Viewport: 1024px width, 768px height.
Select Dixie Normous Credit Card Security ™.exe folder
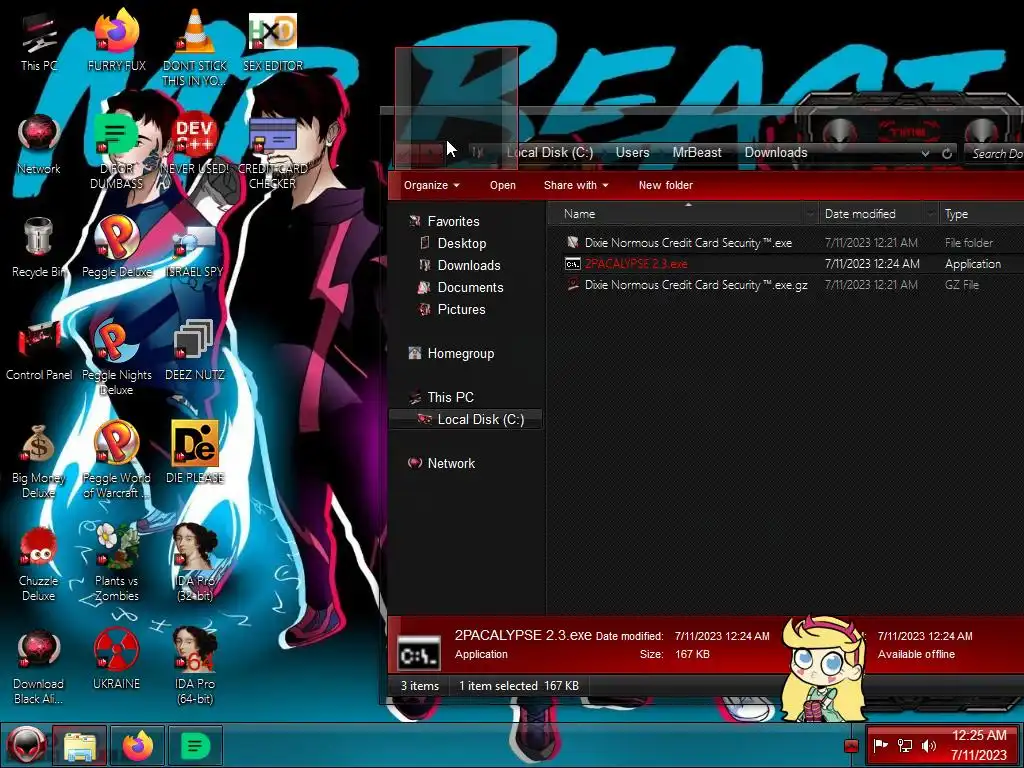point(688,243)
